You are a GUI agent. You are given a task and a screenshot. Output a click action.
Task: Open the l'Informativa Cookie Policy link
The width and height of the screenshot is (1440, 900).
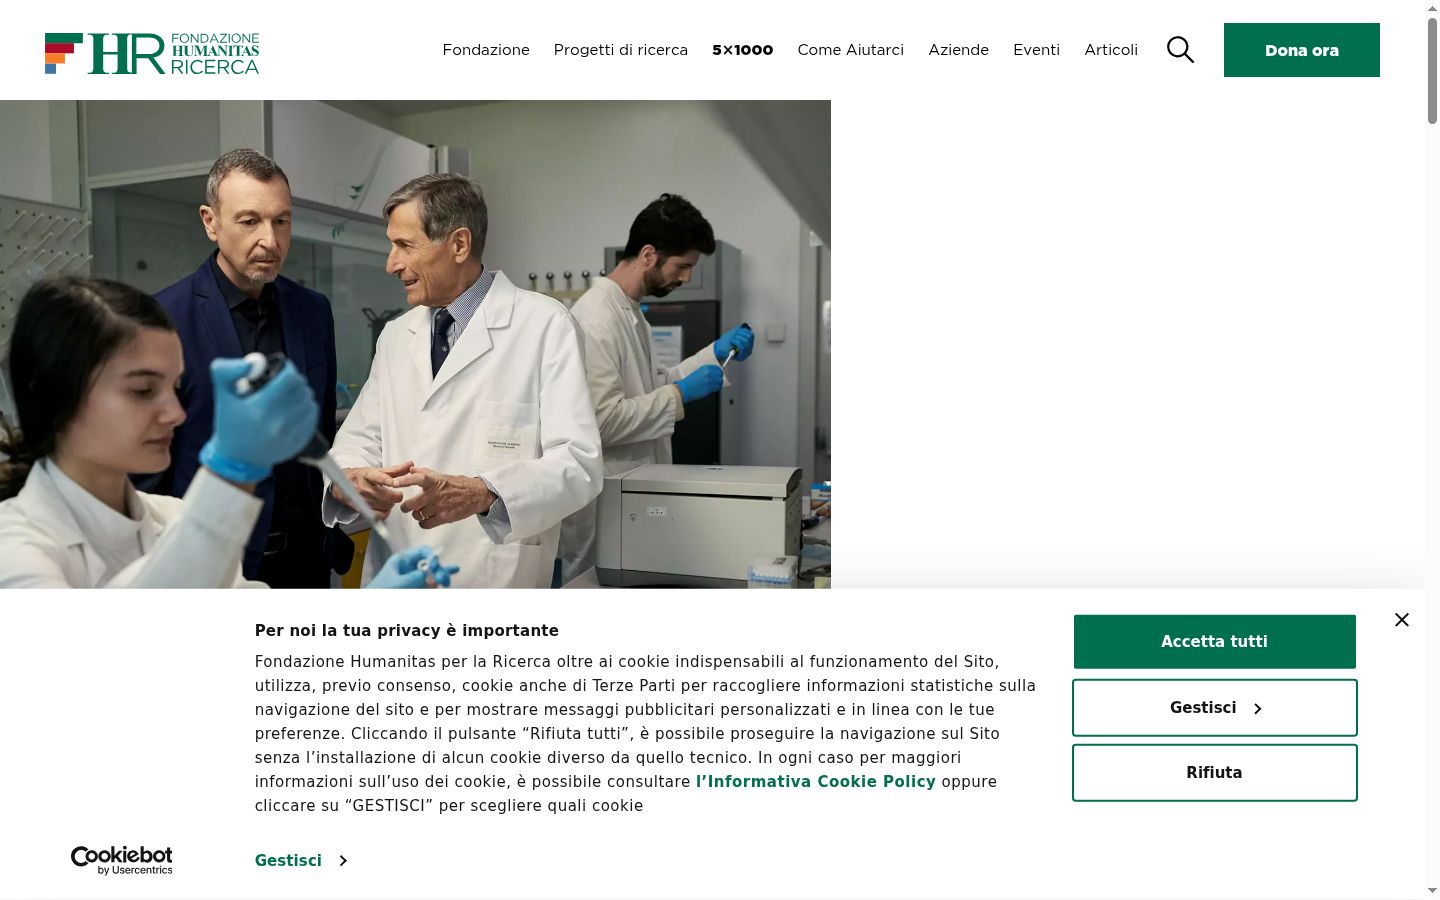(x=816, y=782)
